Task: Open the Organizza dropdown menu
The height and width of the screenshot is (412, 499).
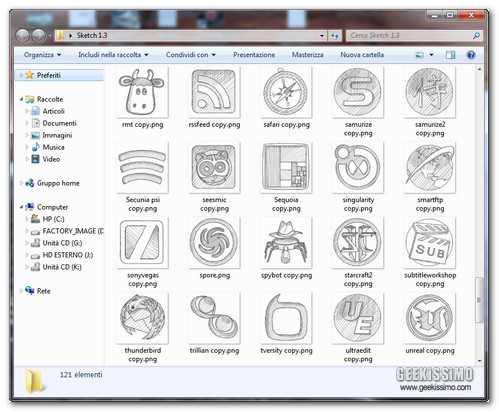Action: tap(42, 55)
